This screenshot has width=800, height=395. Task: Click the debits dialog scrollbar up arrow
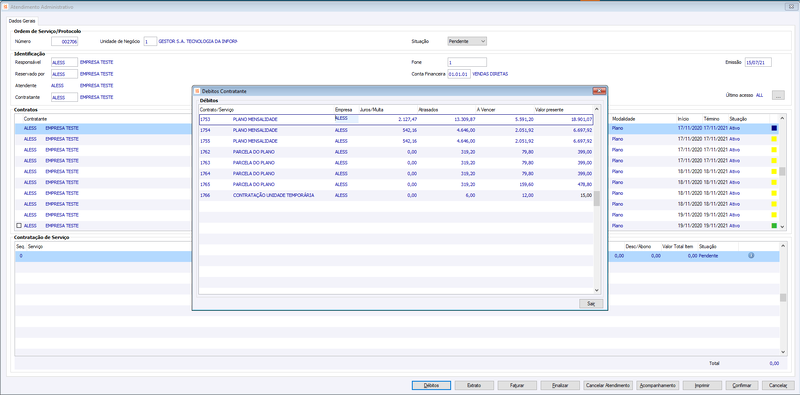point(597,109)
